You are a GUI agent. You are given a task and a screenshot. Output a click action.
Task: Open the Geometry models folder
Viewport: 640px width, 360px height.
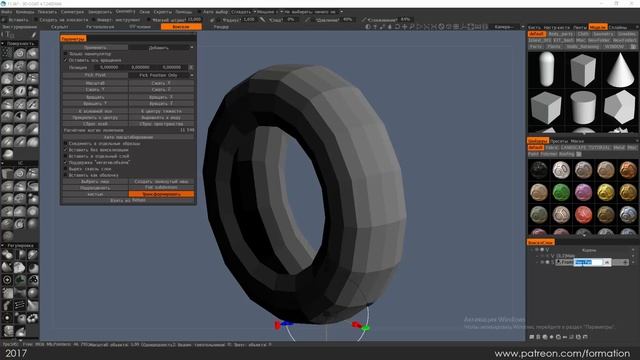[603, 34]
